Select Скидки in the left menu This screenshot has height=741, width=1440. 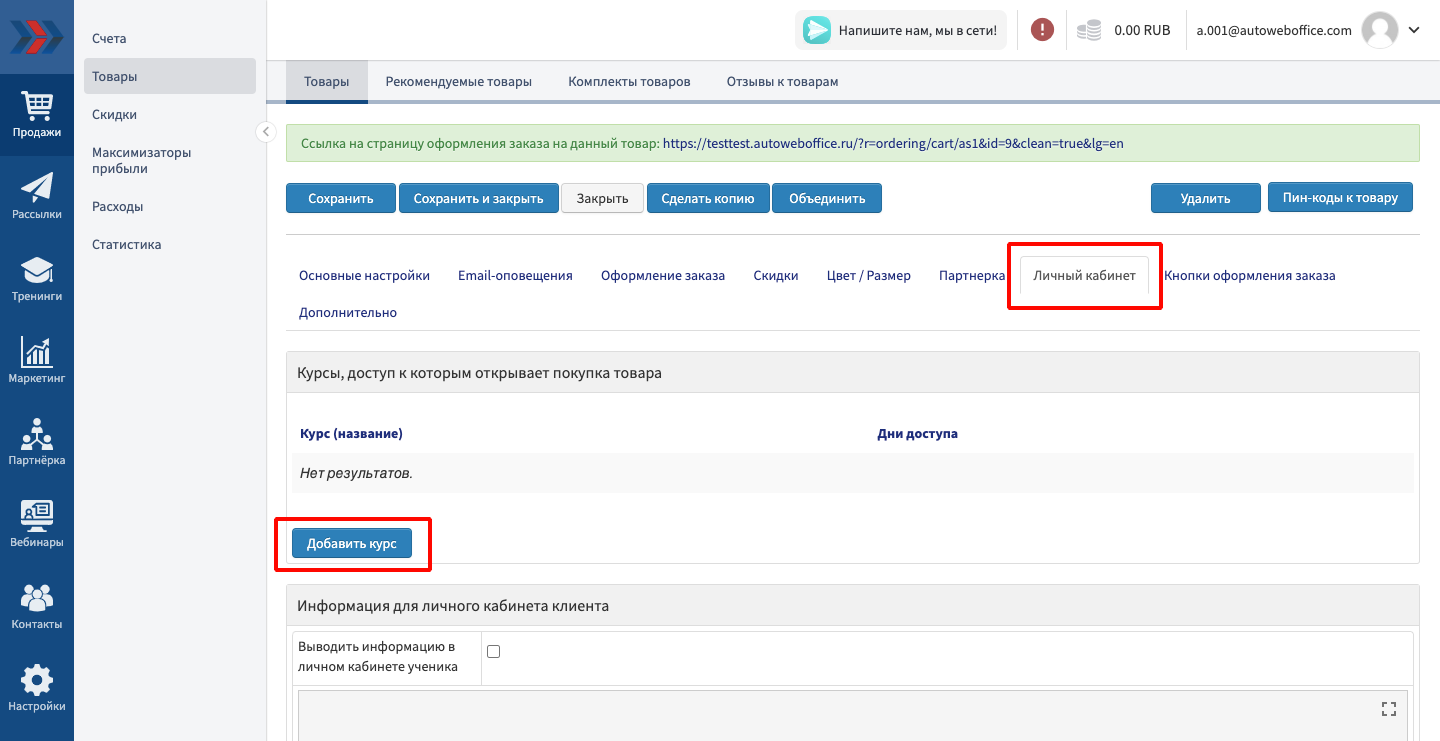pos(114,115)
